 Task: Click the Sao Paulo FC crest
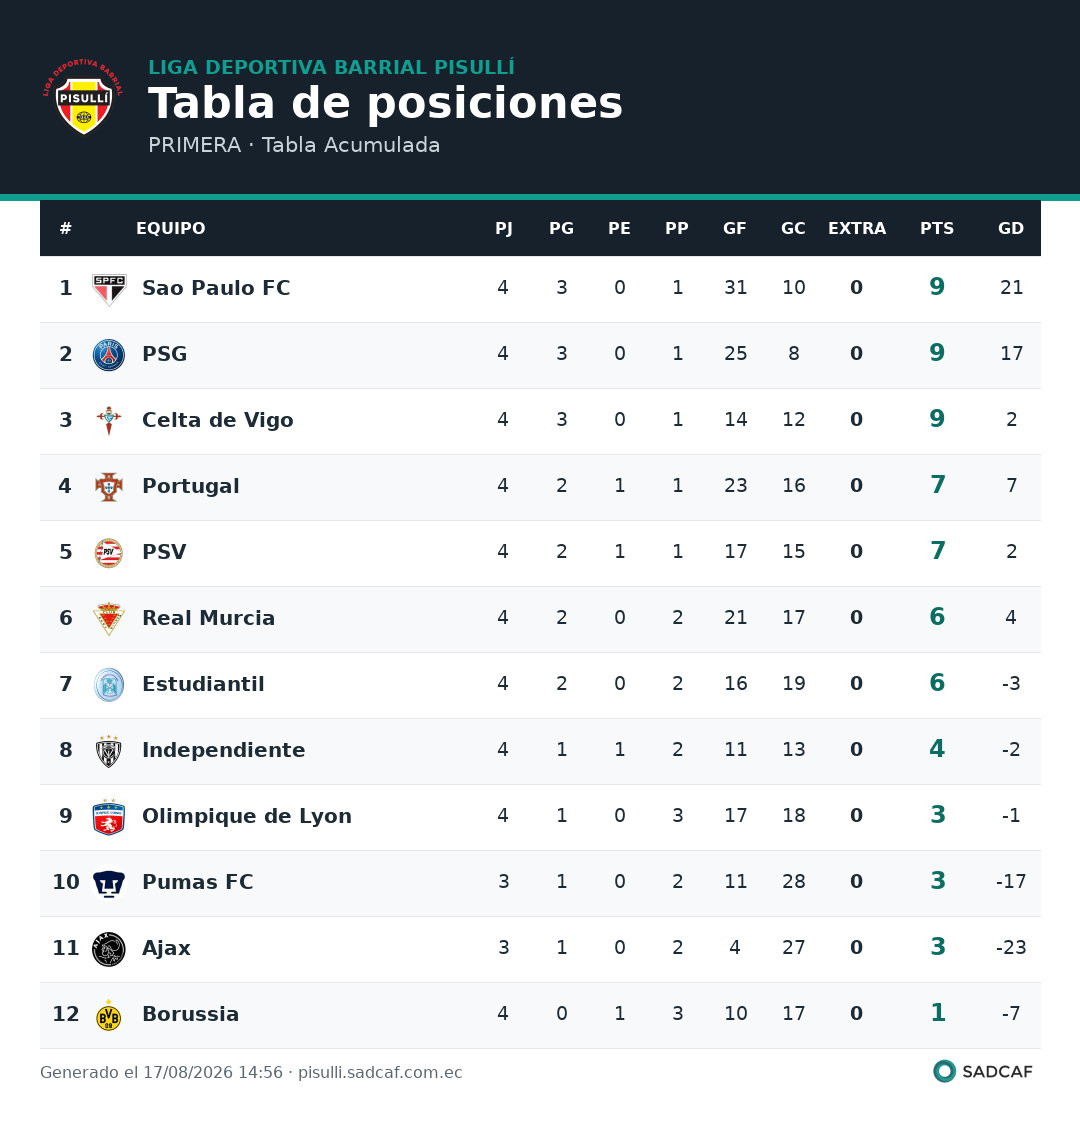click(x=109, y=289)
